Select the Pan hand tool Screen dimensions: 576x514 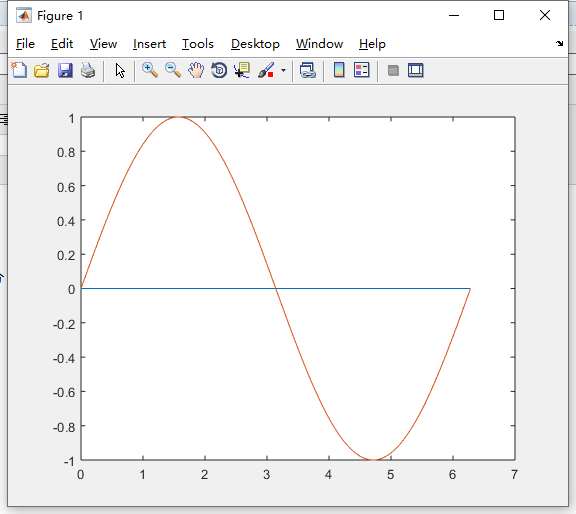(196, 70)
